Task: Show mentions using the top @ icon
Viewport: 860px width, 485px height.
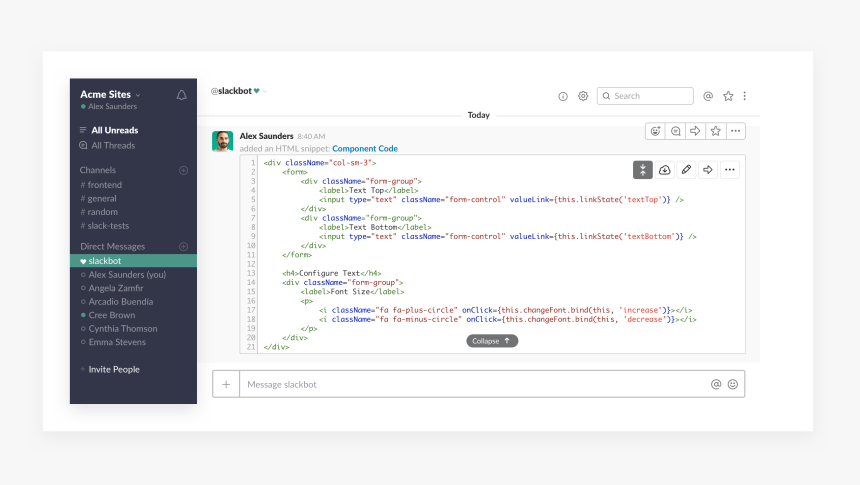Action: click(x=708, y=96)
